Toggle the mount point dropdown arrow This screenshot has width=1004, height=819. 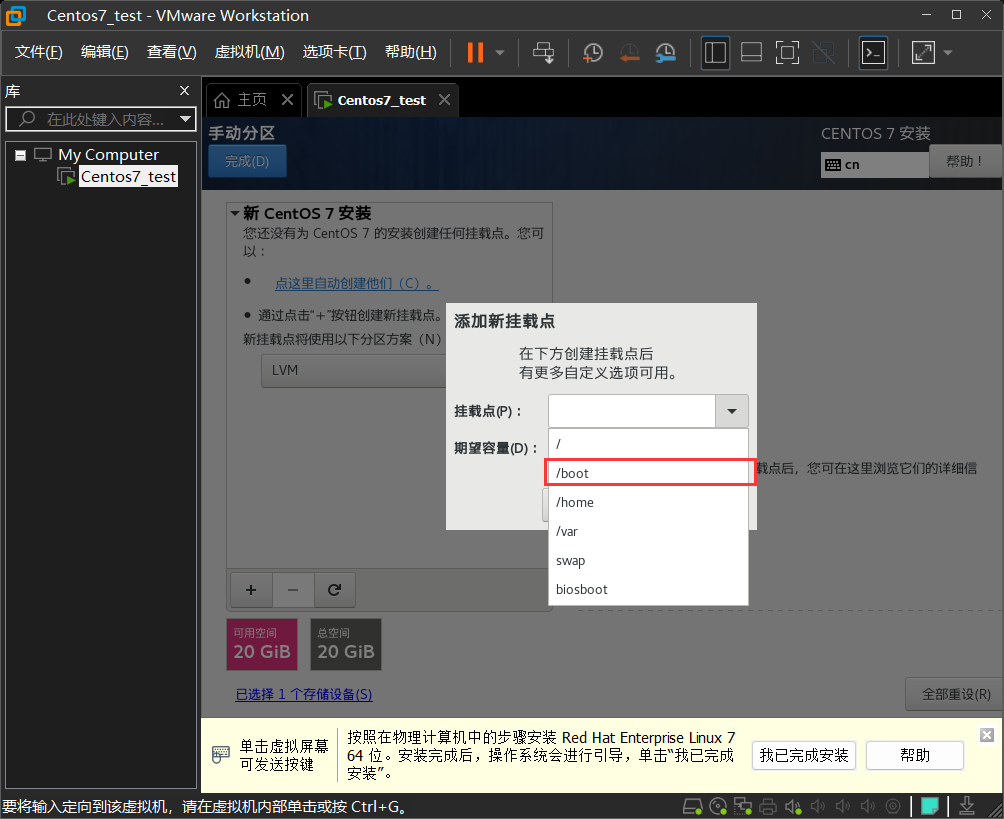(x=732, y=411)
